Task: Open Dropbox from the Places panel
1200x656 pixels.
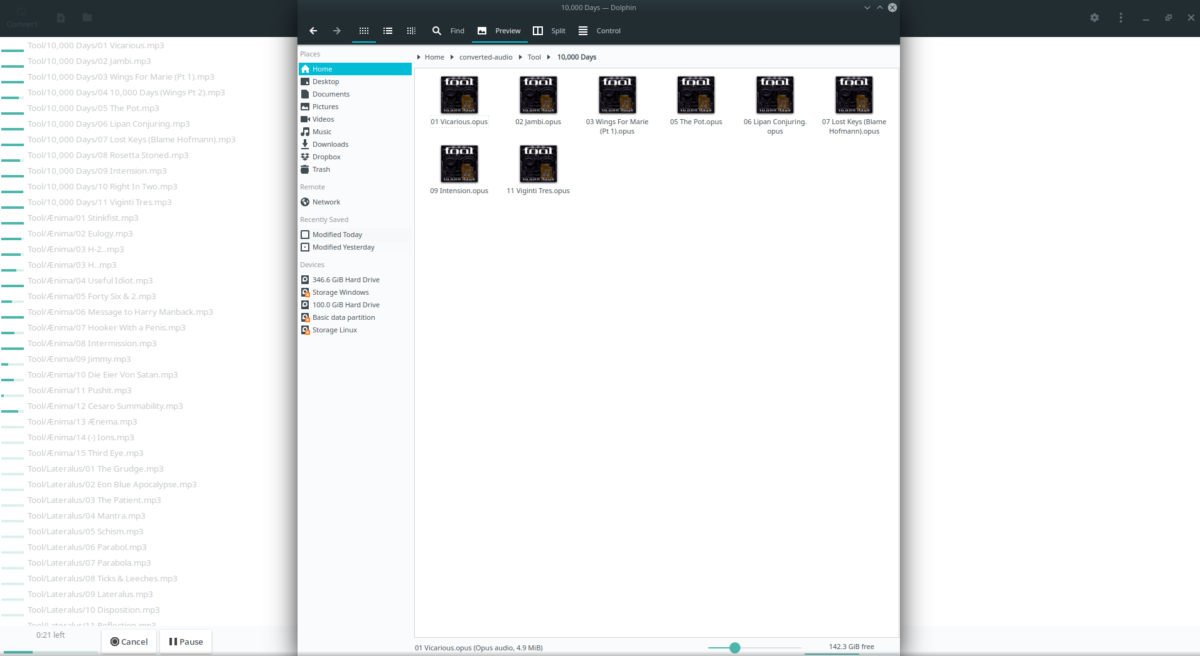Action: pos(327,156)
